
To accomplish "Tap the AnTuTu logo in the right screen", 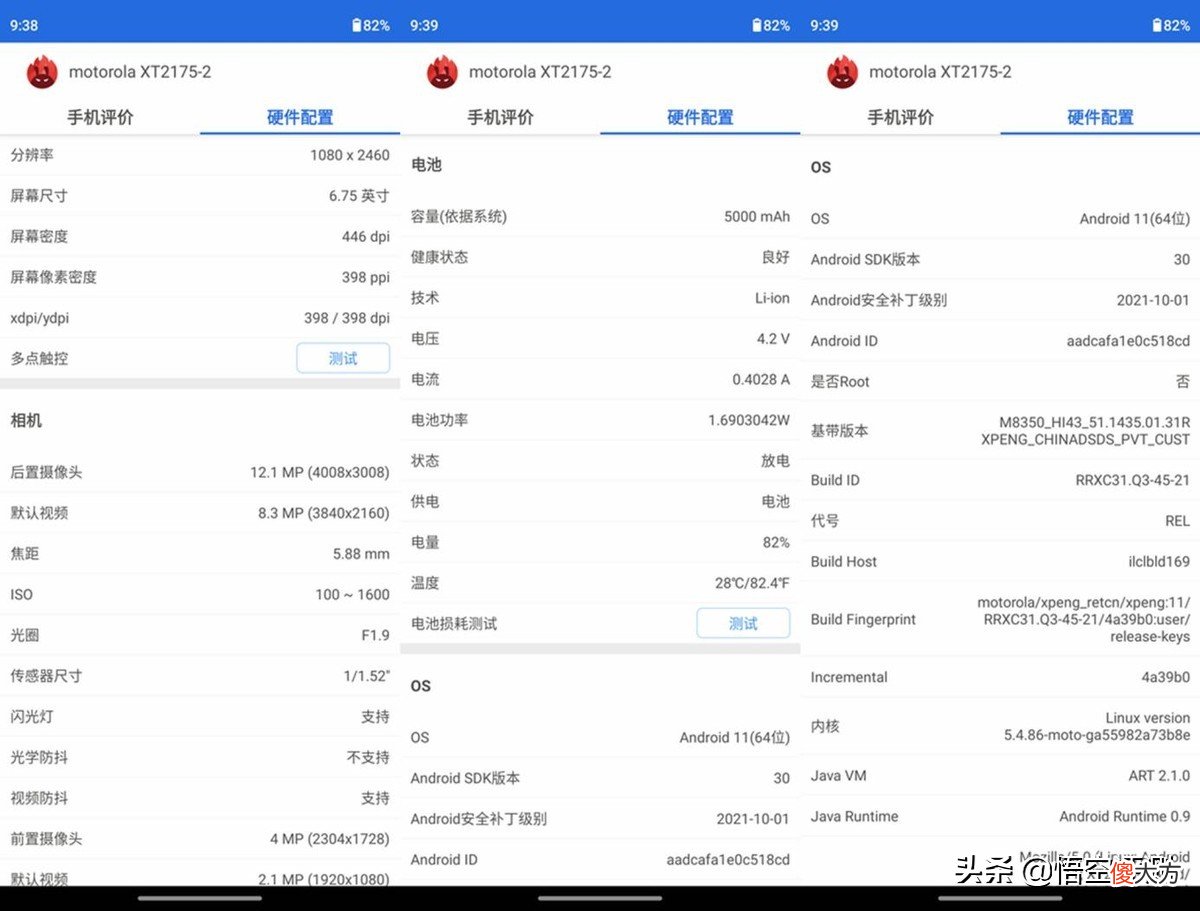I will coord(842,72).
